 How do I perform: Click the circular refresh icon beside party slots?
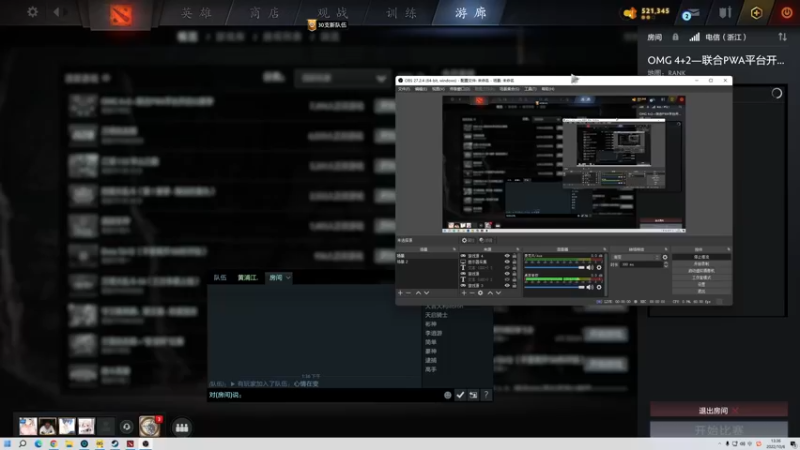point(127,427)
